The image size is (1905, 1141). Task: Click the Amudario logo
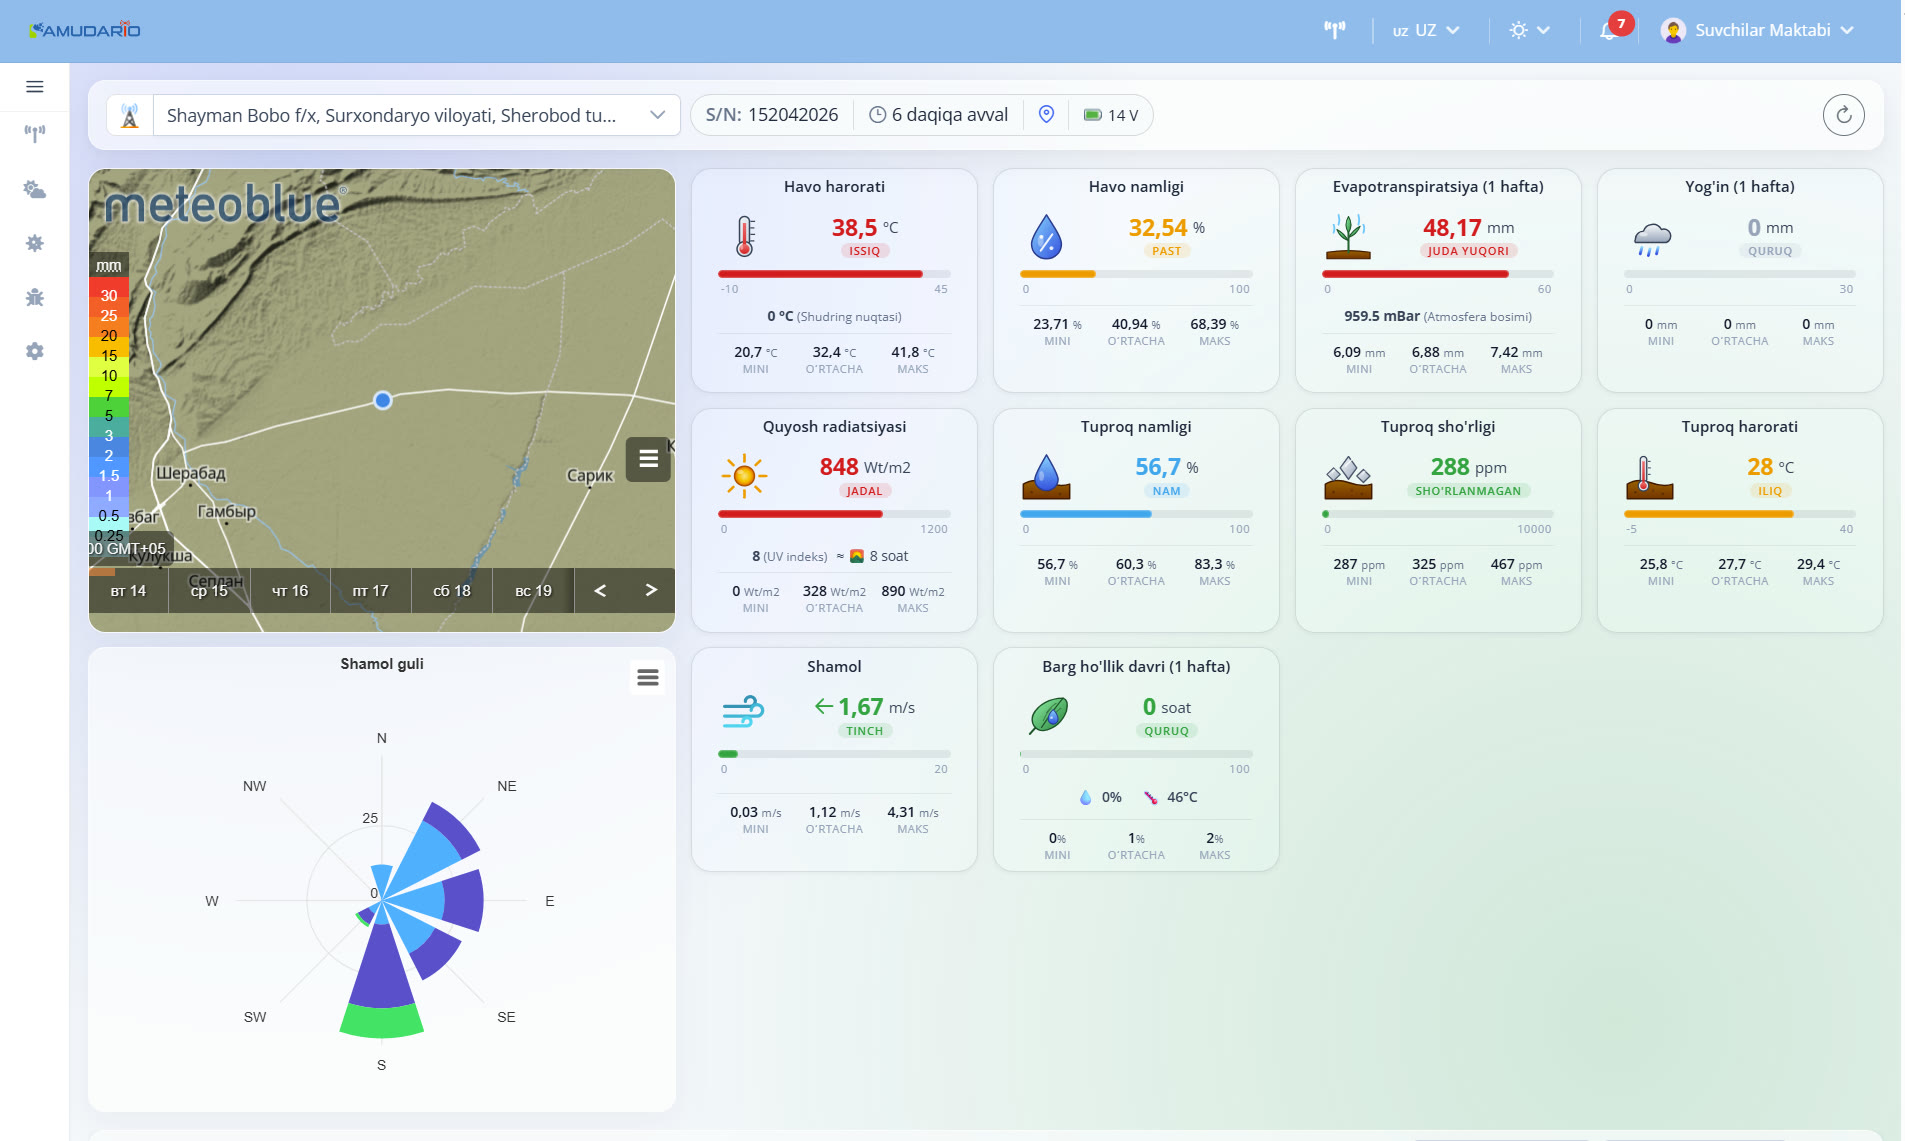pyautogui.click(x=85, y=30)
